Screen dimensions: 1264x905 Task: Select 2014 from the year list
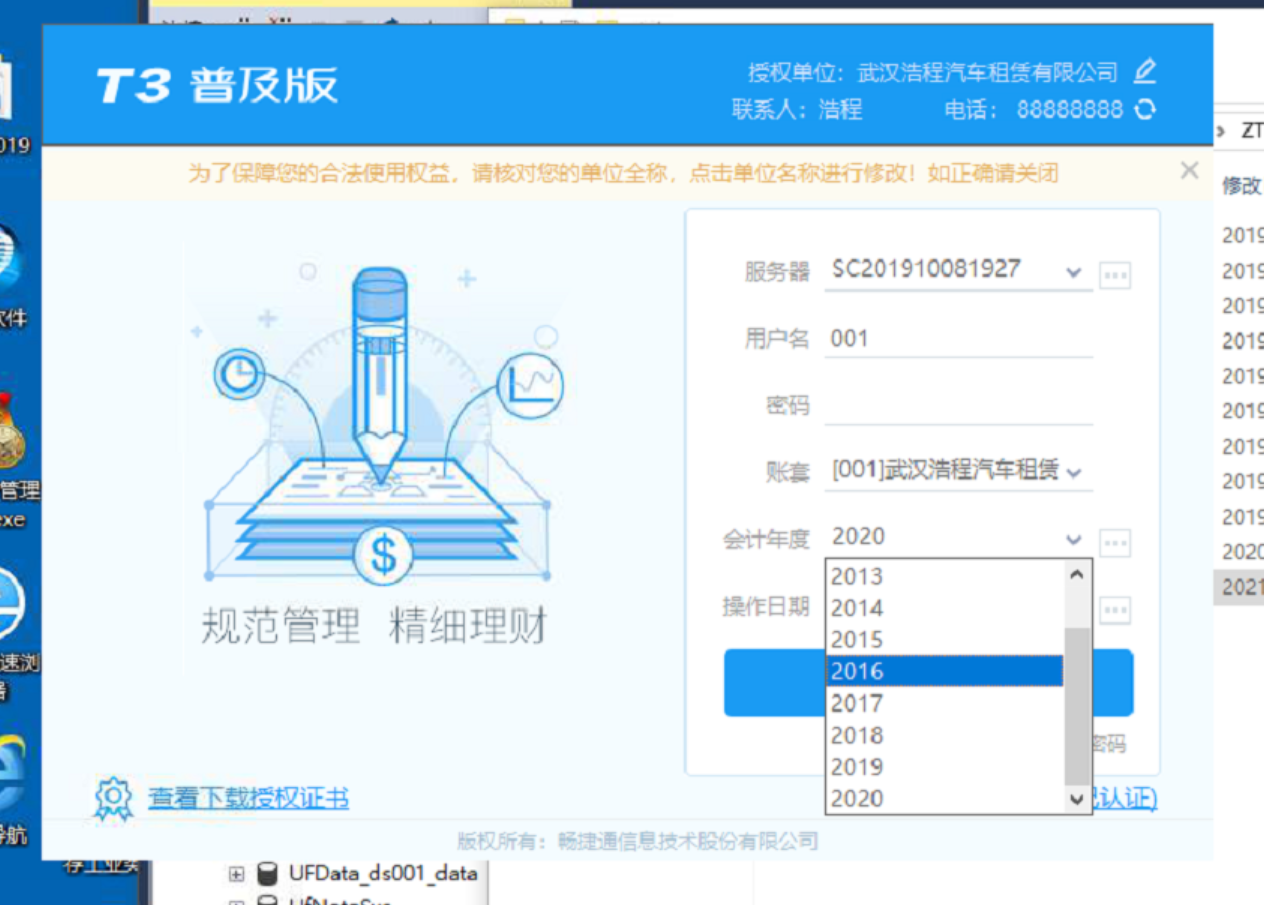[945, 608]
